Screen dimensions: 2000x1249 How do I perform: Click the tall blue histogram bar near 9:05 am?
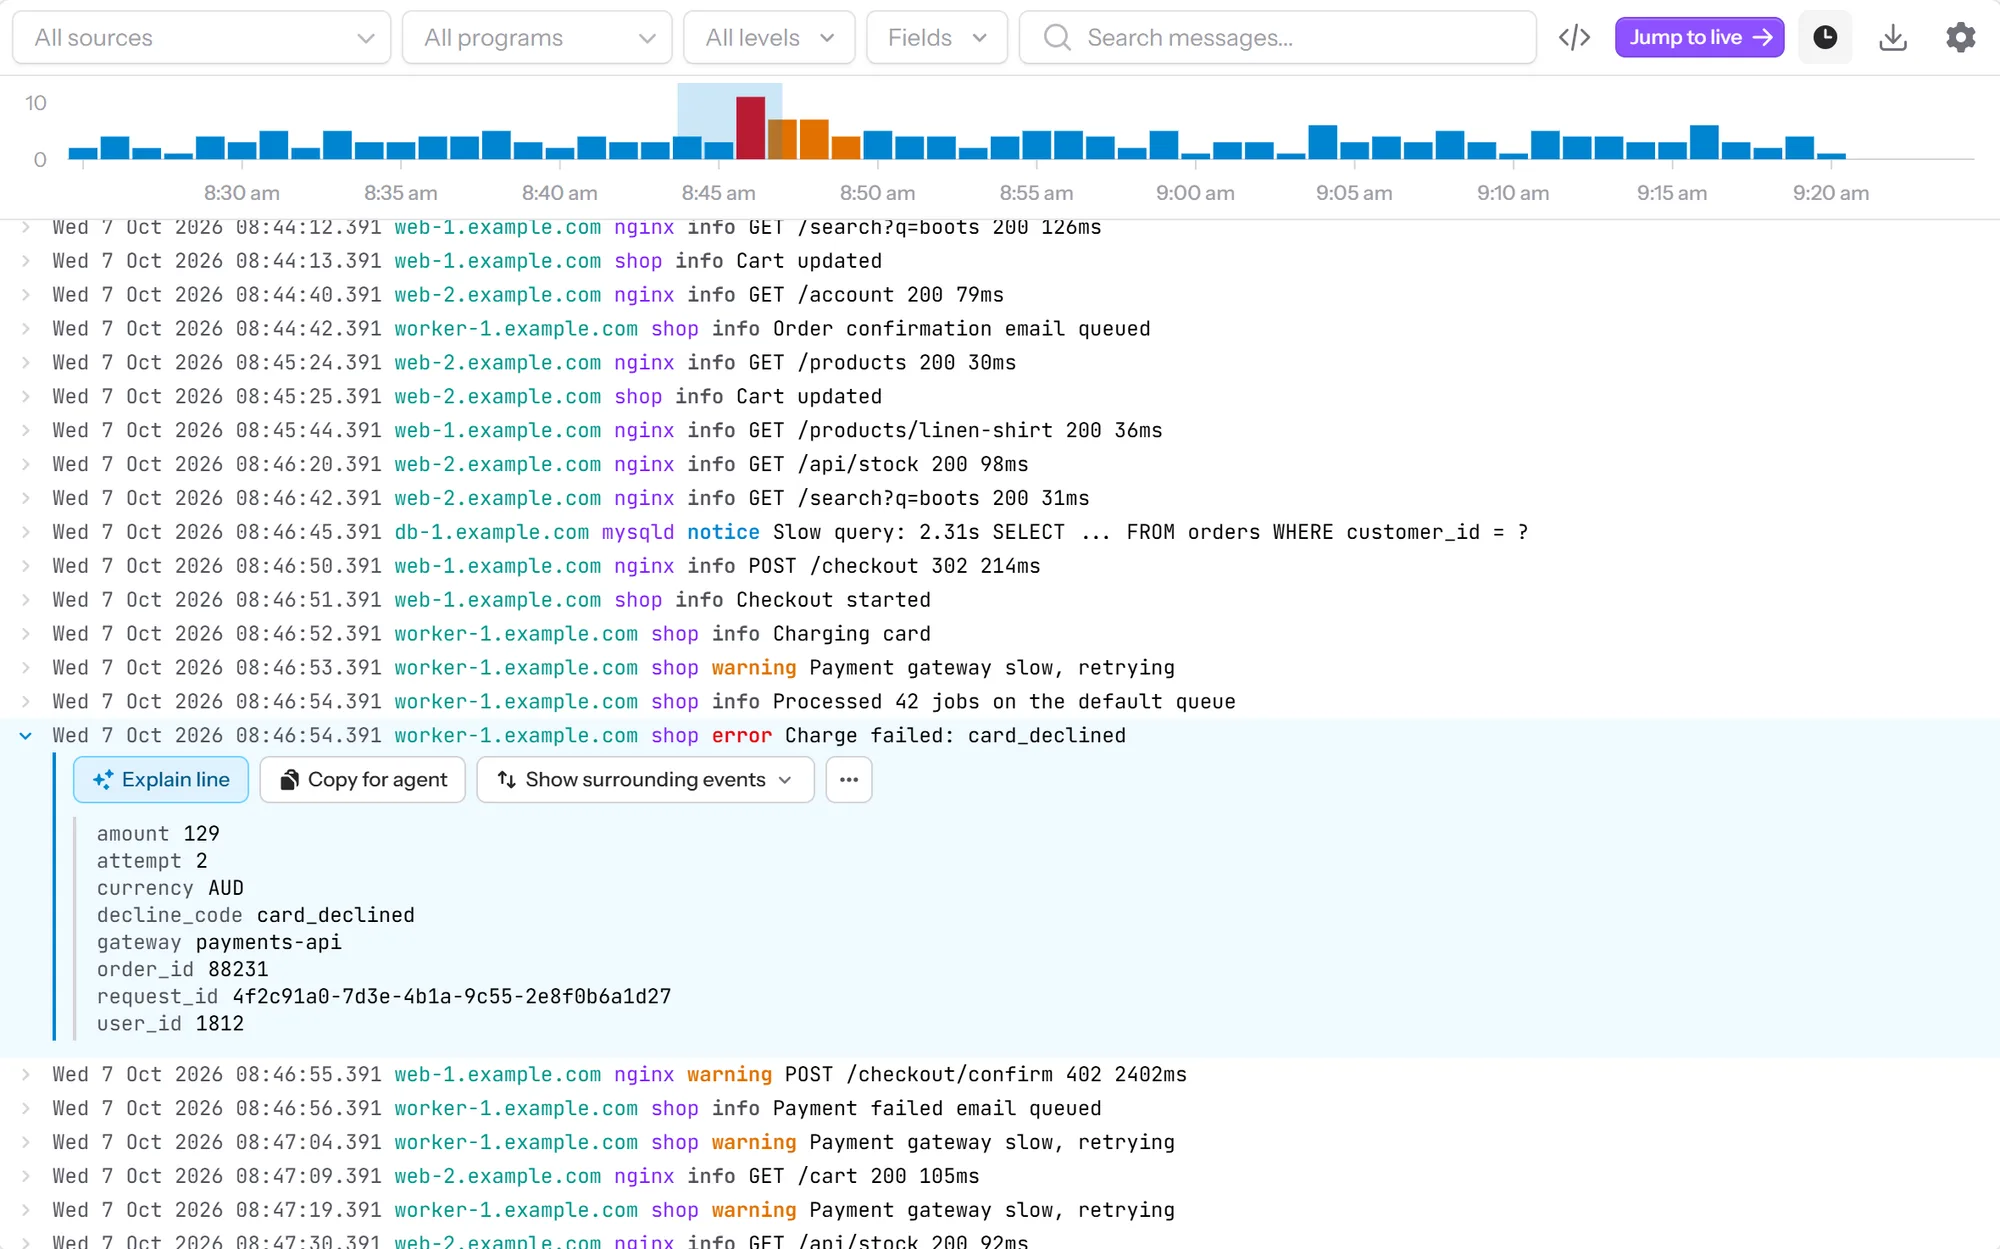(x=1323, y=142)
